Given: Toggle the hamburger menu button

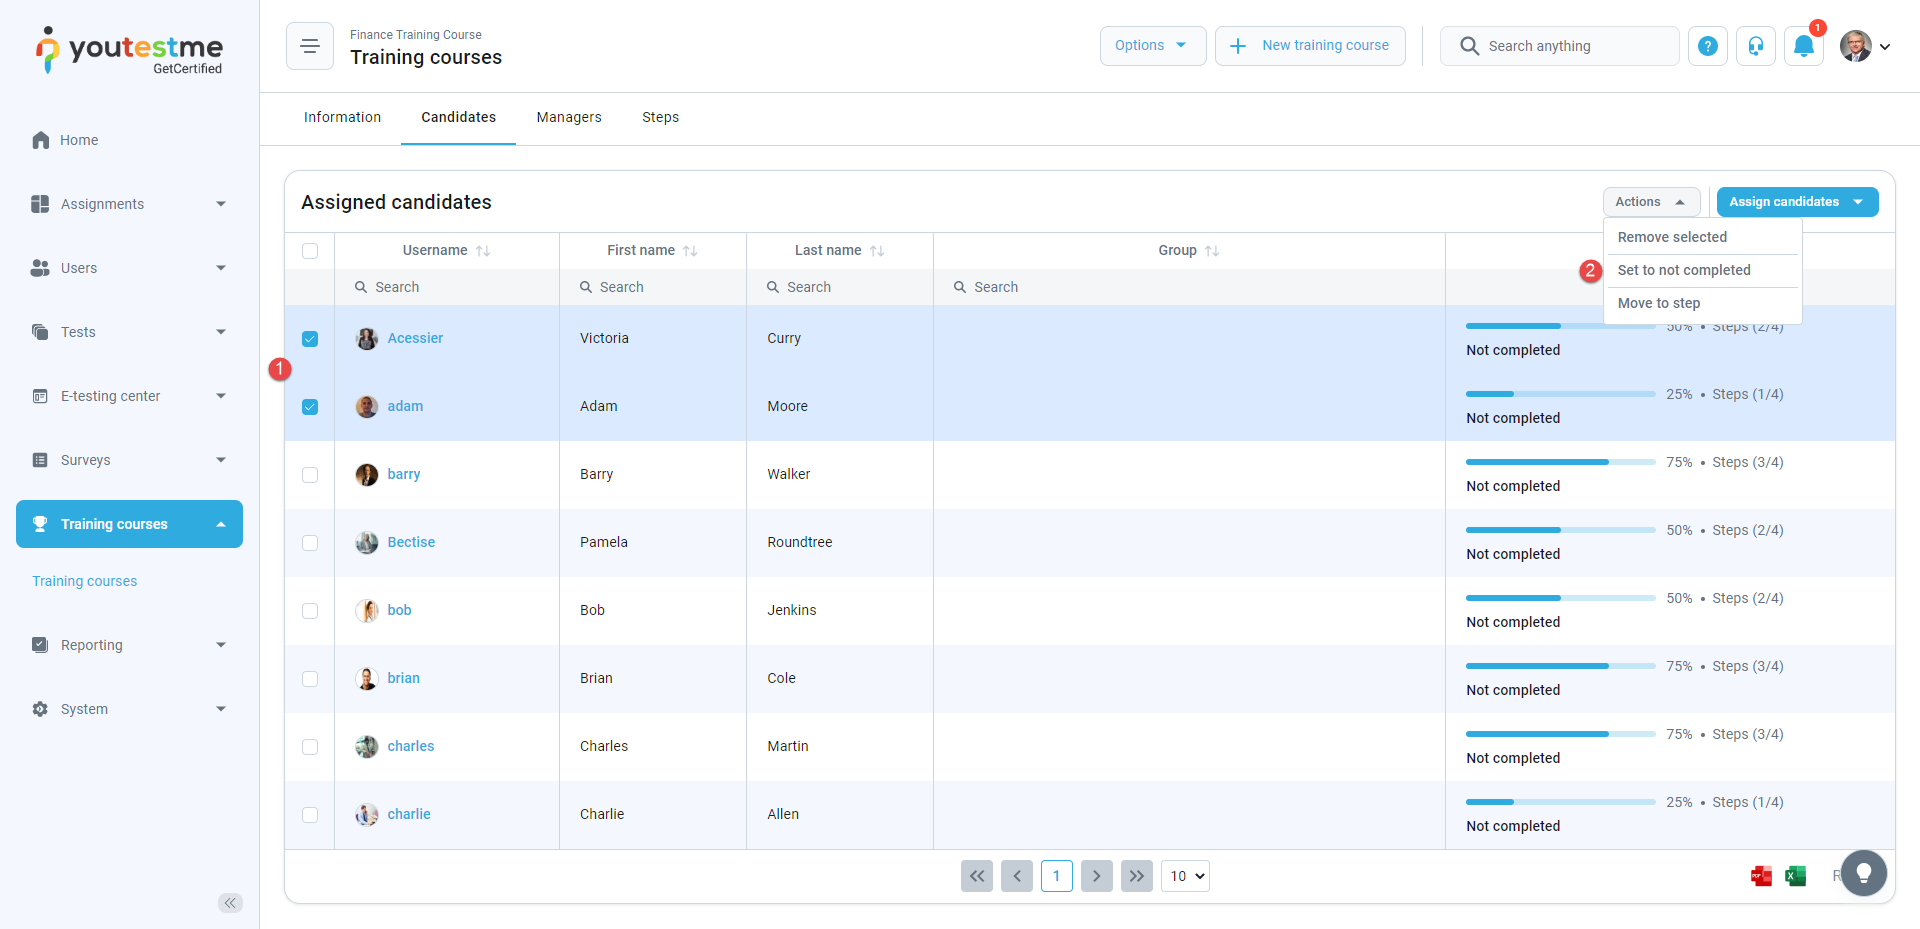Looking at the screenshot, I should pos(310,46).
